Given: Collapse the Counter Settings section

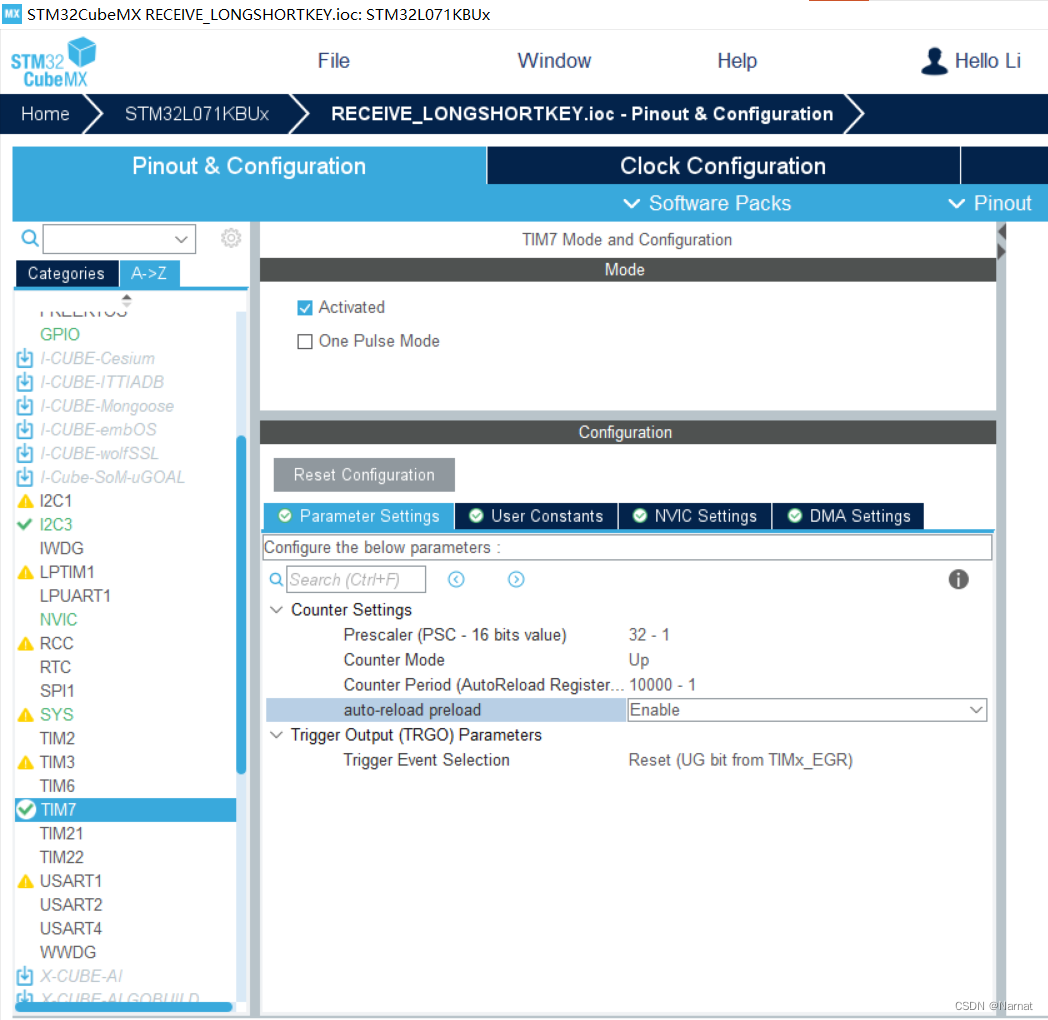Looking at the screenshot, I should (x=276, y=610).
